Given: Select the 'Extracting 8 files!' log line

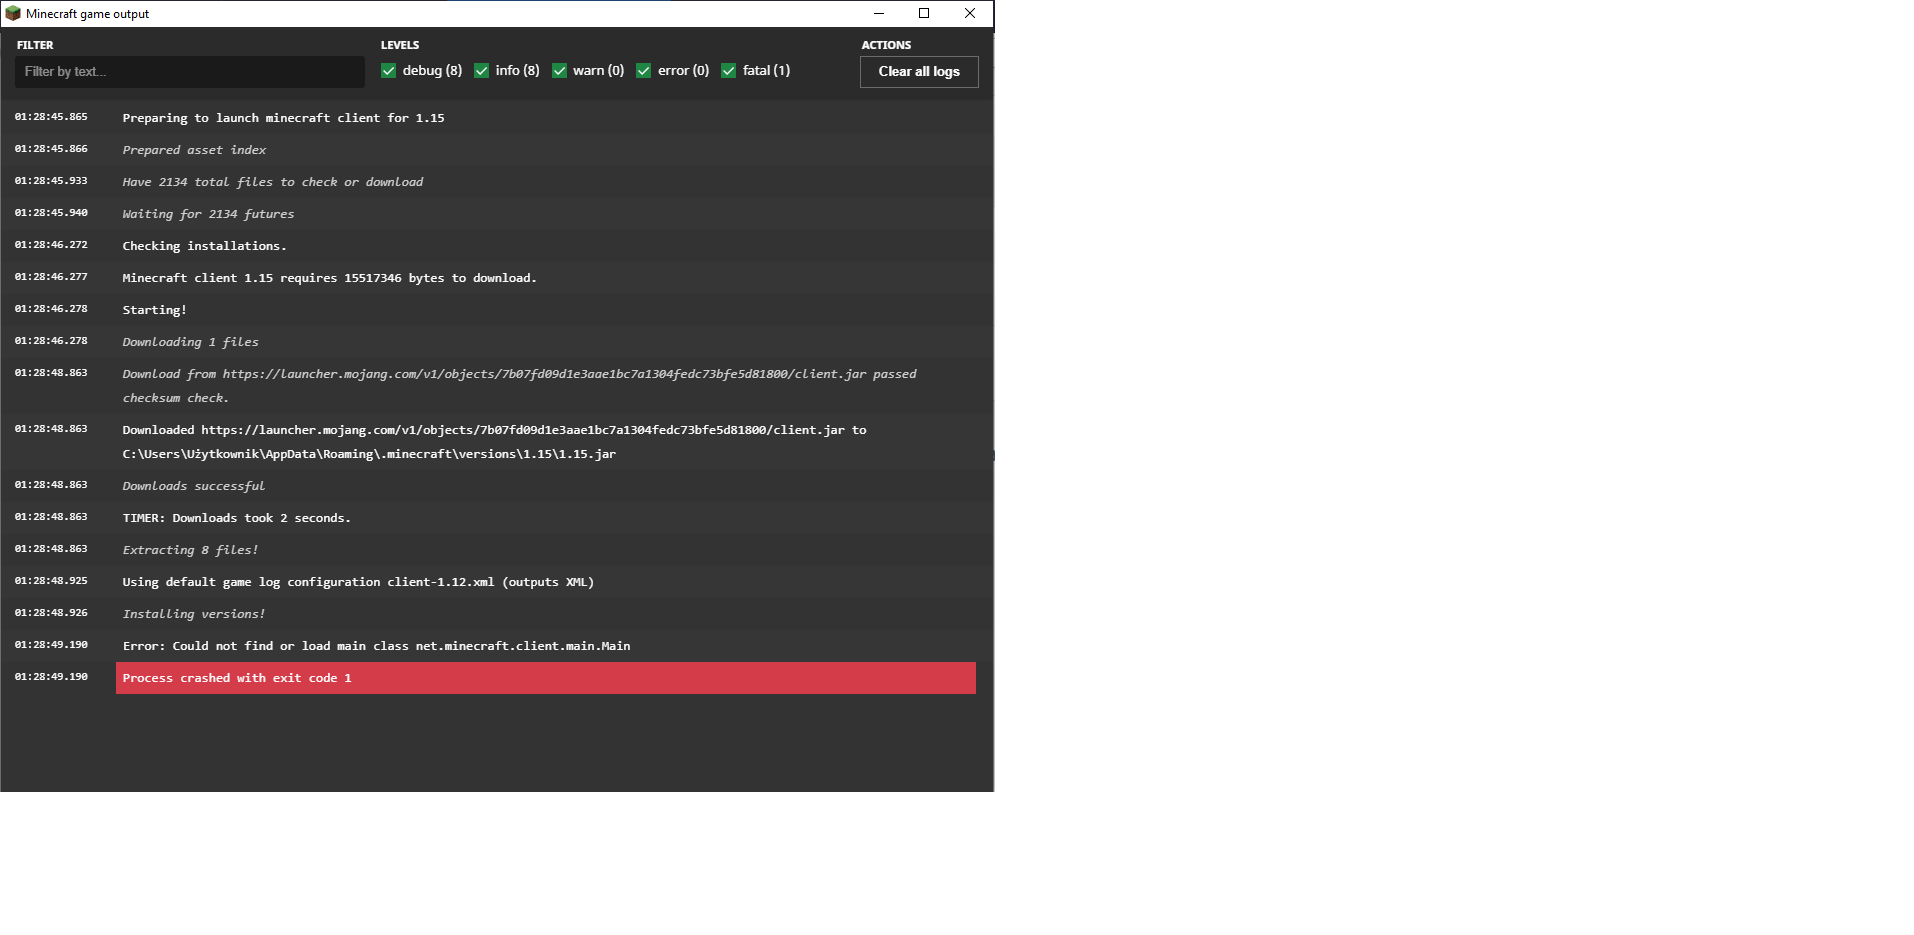Looking at the screenshot, I should [190, 550].
